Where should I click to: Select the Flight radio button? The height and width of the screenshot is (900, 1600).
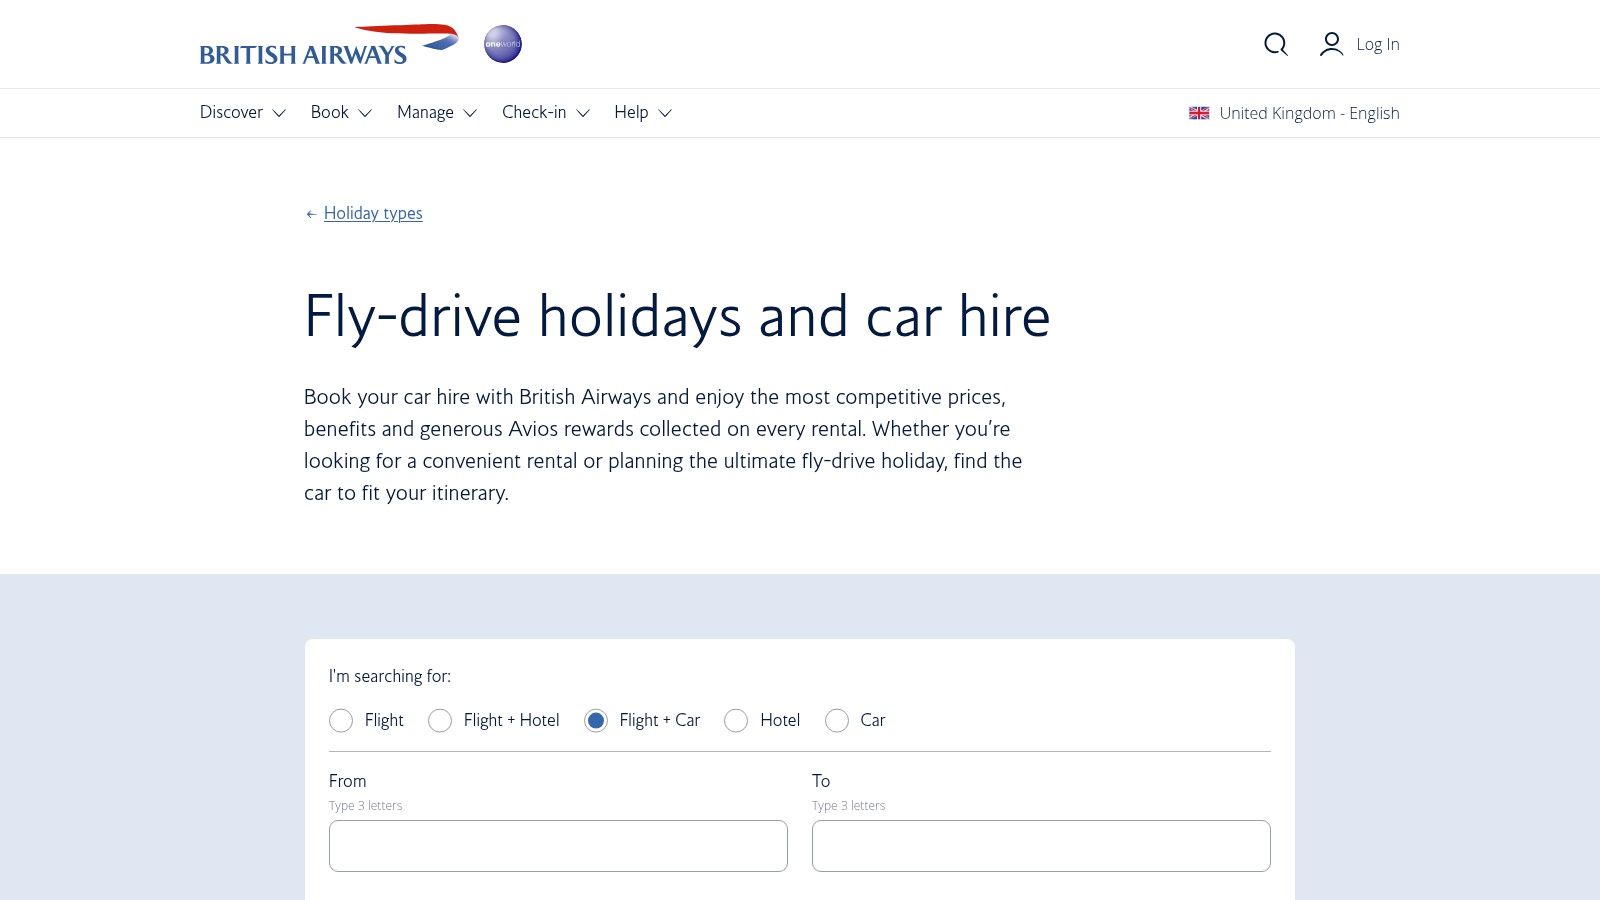click(341, 720)
